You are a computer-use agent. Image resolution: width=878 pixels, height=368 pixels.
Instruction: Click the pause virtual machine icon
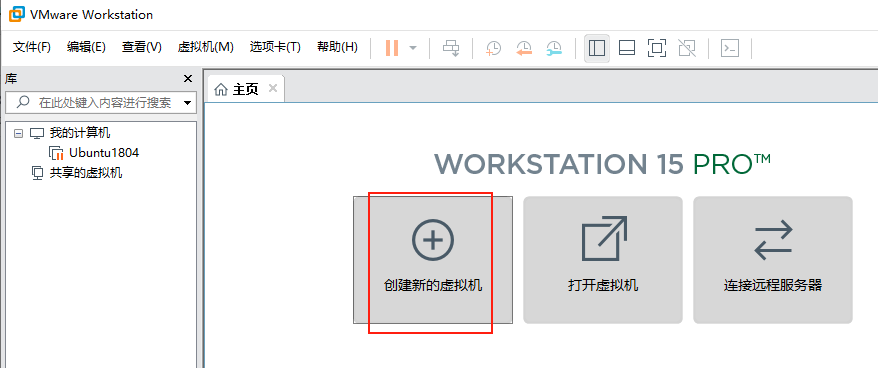point(392,48)
